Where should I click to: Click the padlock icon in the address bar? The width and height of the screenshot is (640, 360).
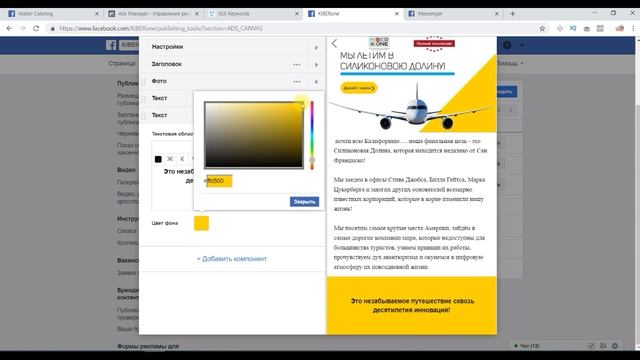pos(53,29)
